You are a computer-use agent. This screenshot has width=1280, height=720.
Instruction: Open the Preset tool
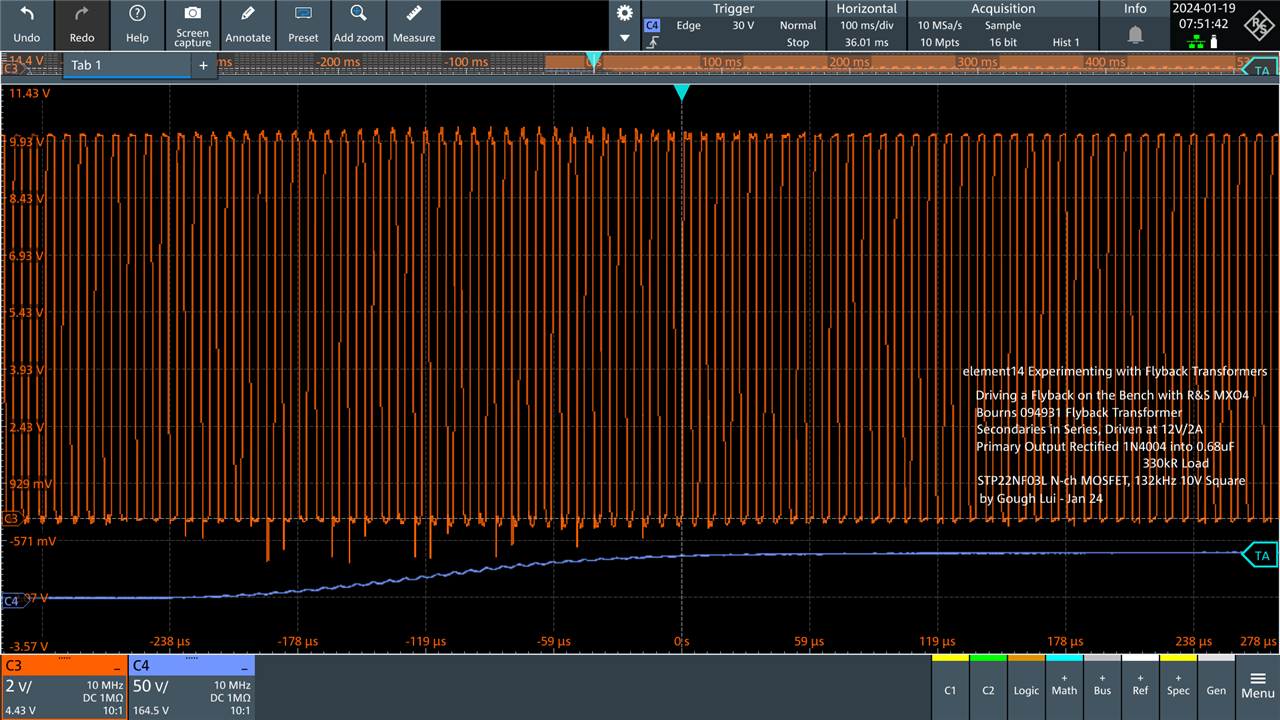coord(303,14)
